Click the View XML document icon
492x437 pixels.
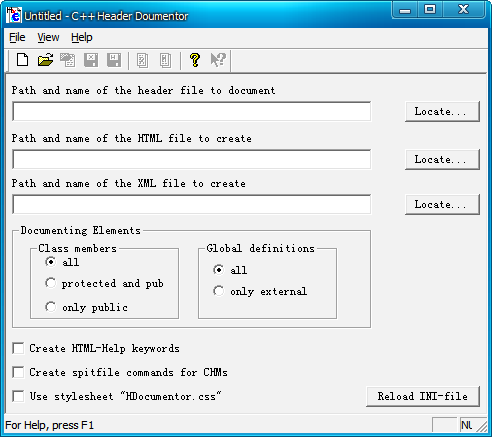[142, 61]
